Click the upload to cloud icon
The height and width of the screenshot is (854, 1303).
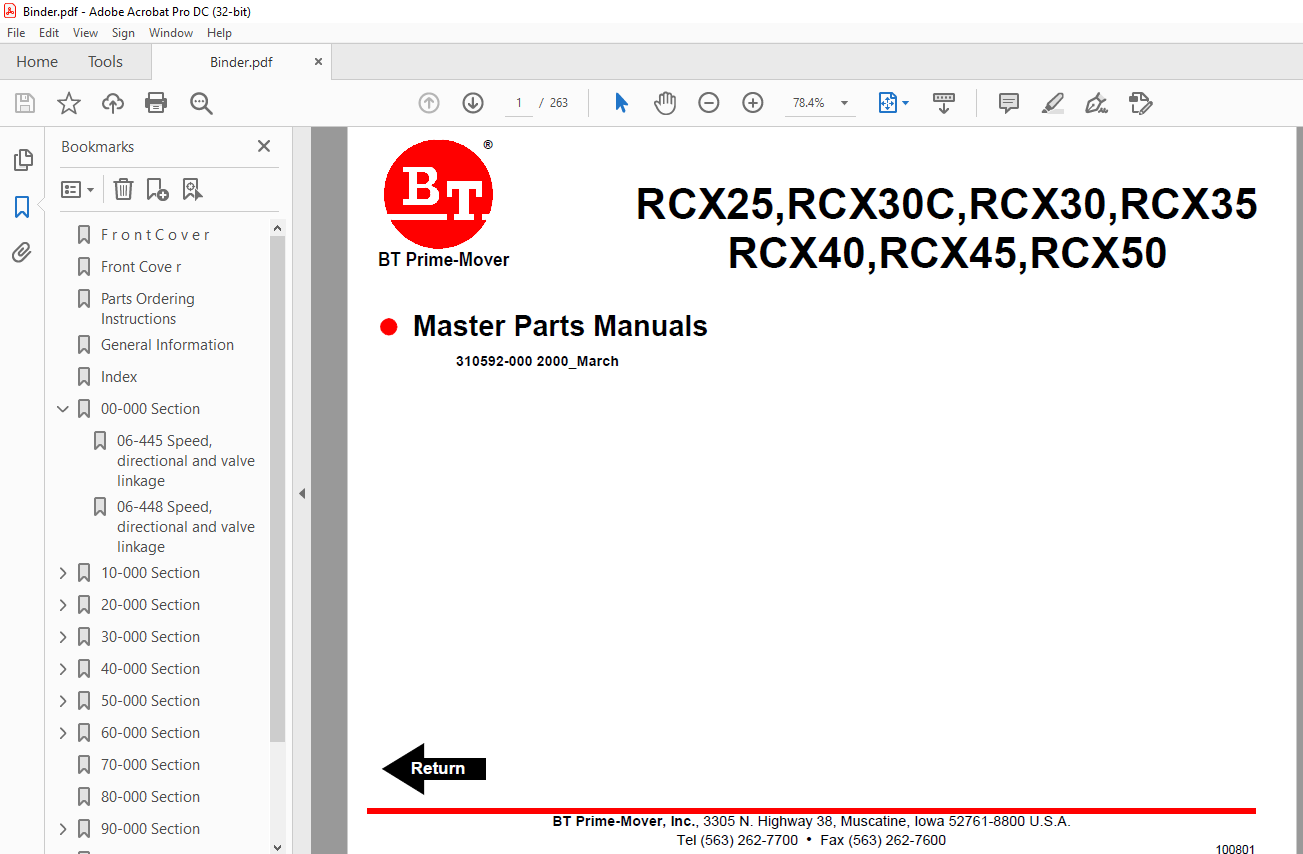[113, 103]
